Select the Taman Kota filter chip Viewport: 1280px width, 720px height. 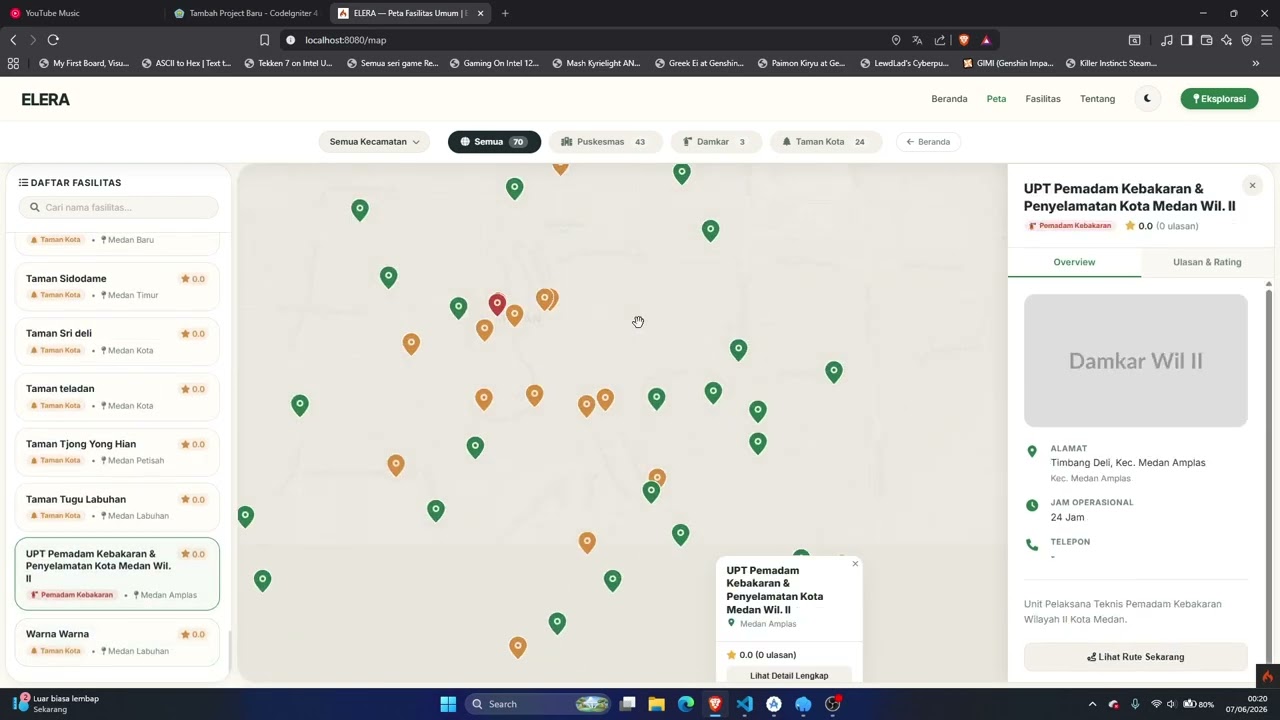tap(826, 142)
